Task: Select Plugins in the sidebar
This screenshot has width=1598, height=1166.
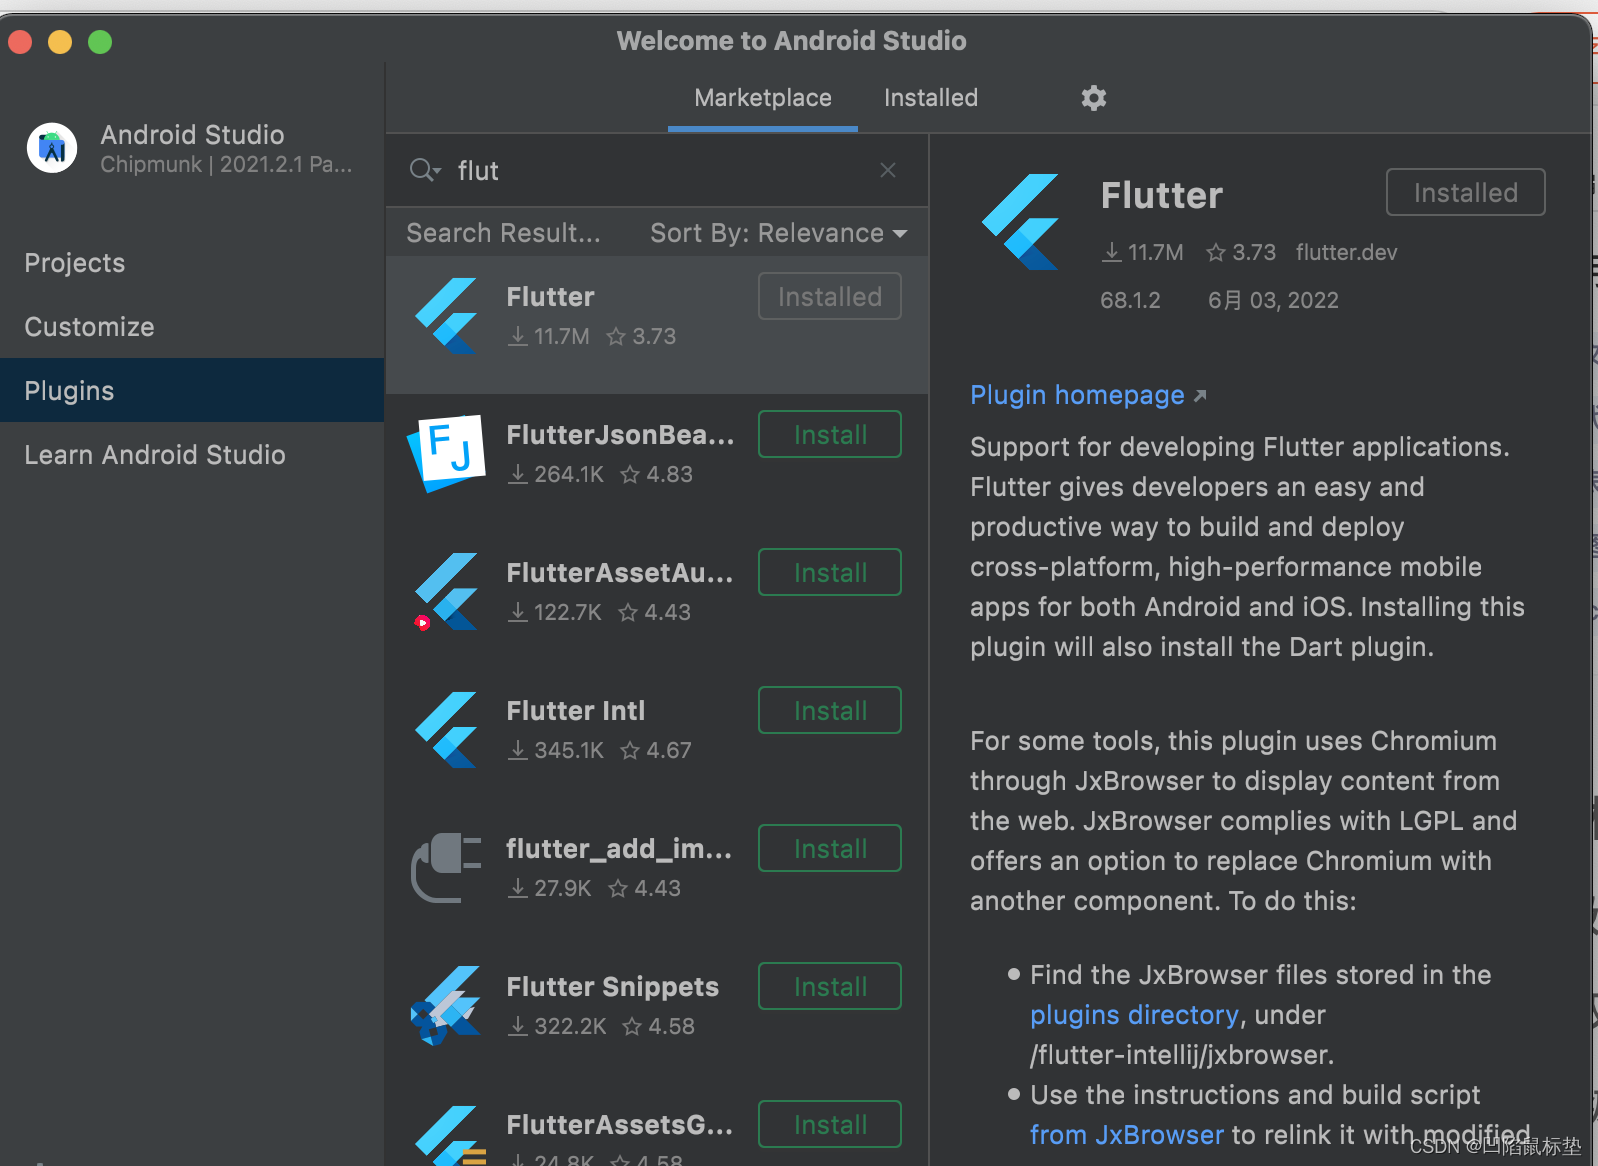Action: pos(192,390)
